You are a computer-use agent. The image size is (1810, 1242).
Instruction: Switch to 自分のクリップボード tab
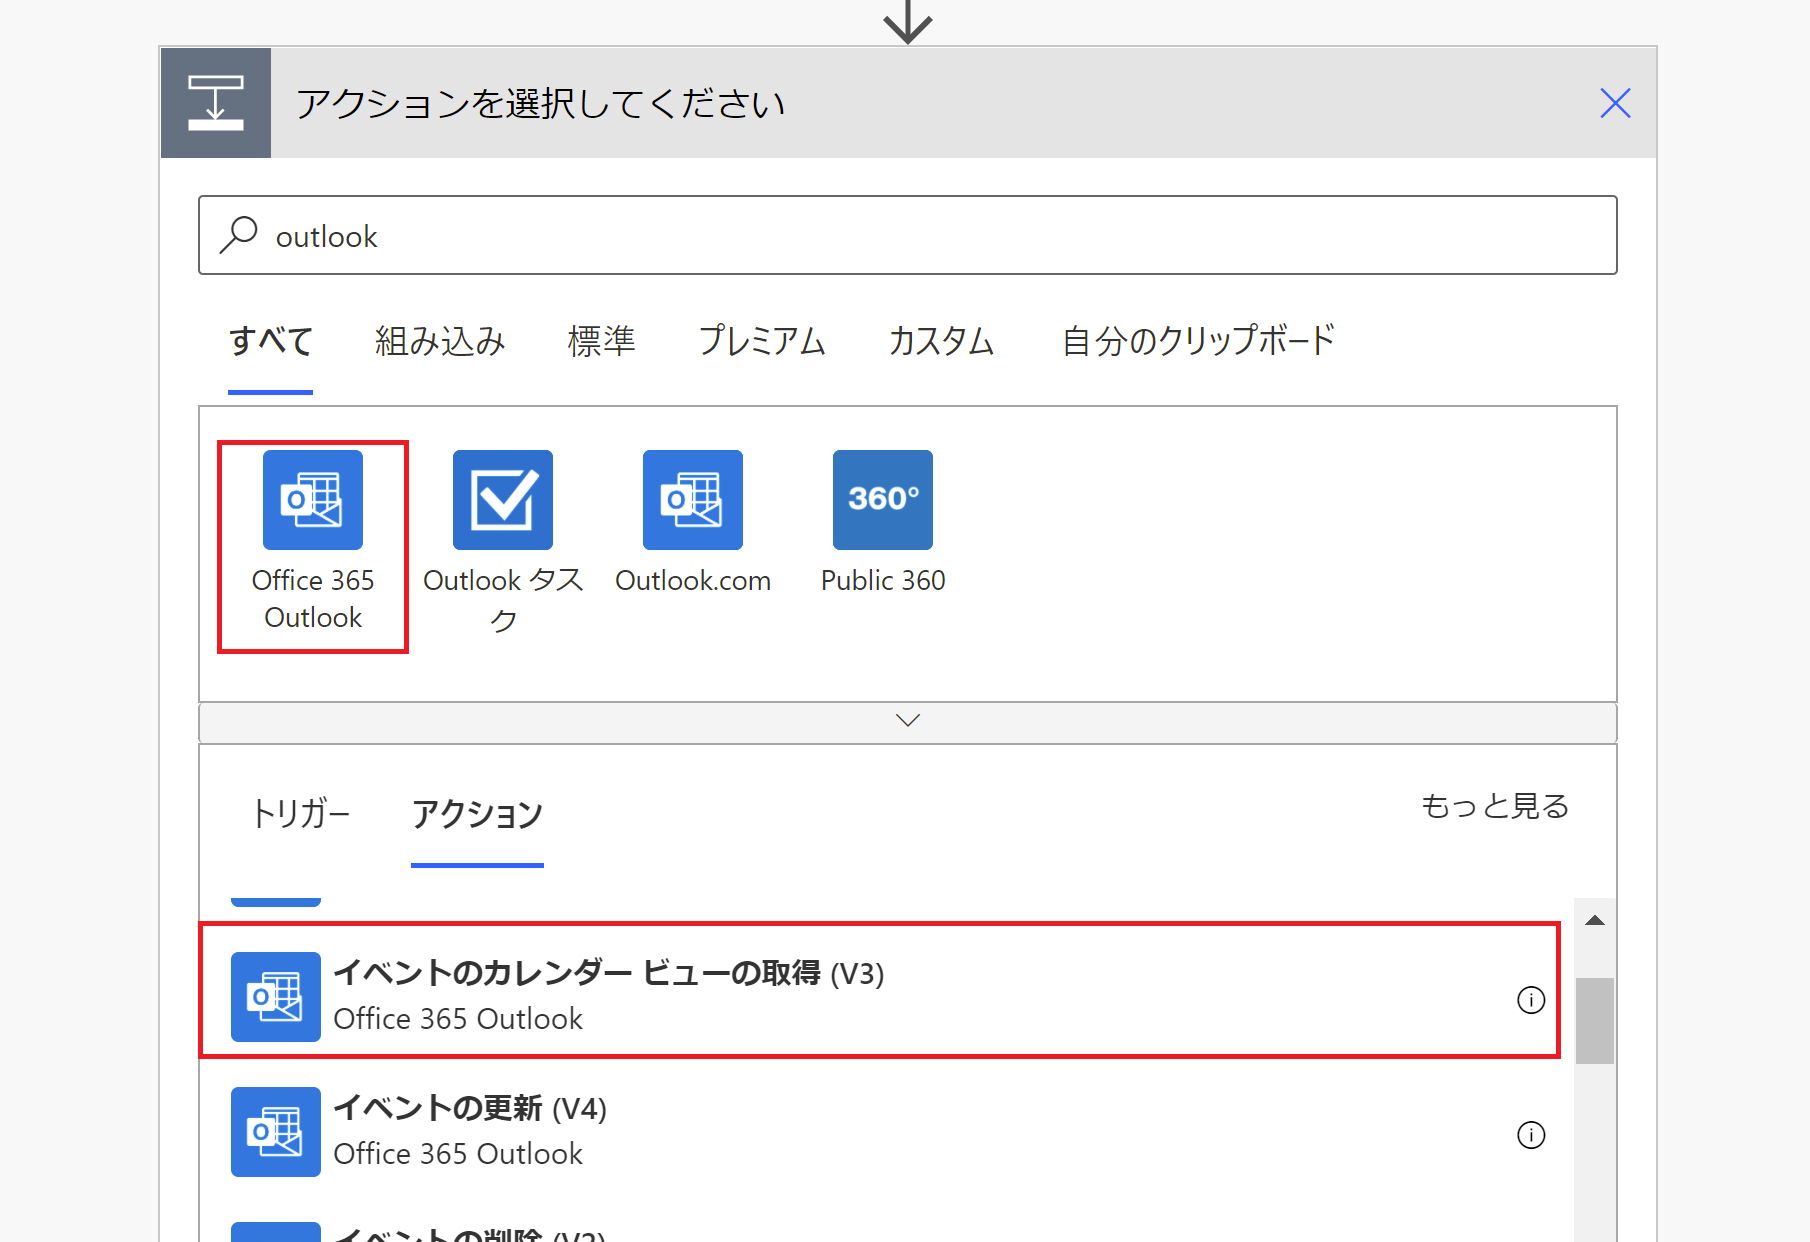coord(1198,341)
